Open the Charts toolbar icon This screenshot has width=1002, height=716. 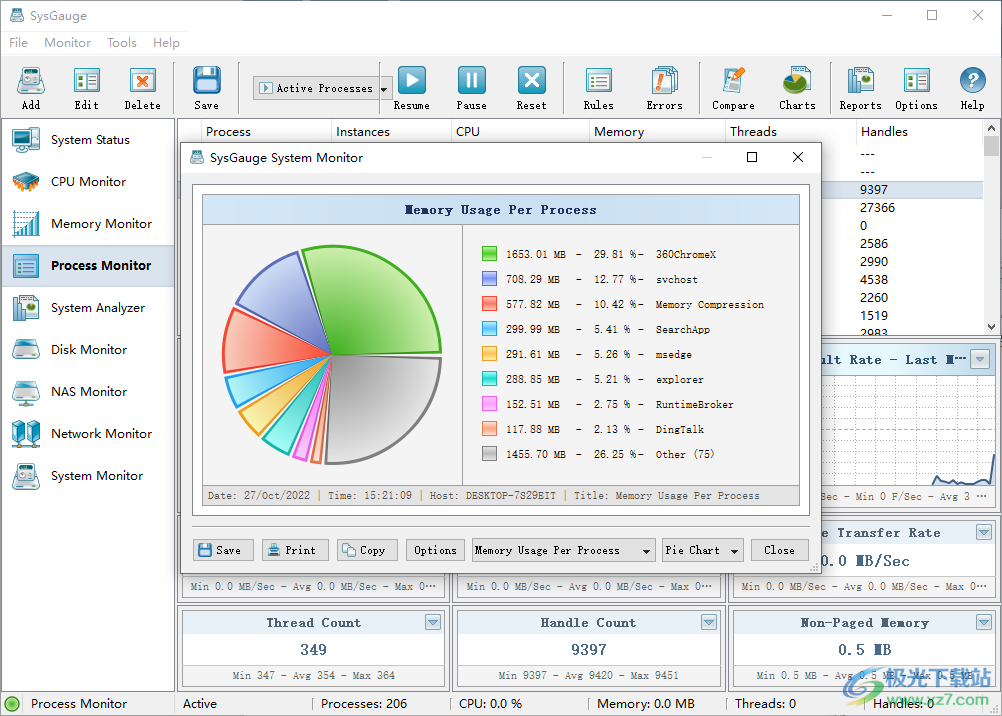pyautogui.click(x=797, y=88)
